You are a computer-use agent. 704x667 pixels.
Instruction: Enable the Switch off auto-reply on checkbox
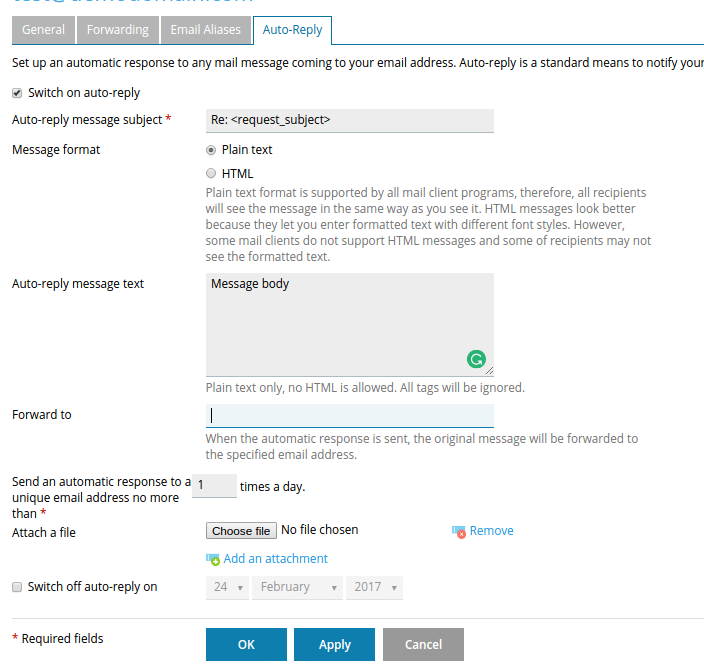click(17, 587)
